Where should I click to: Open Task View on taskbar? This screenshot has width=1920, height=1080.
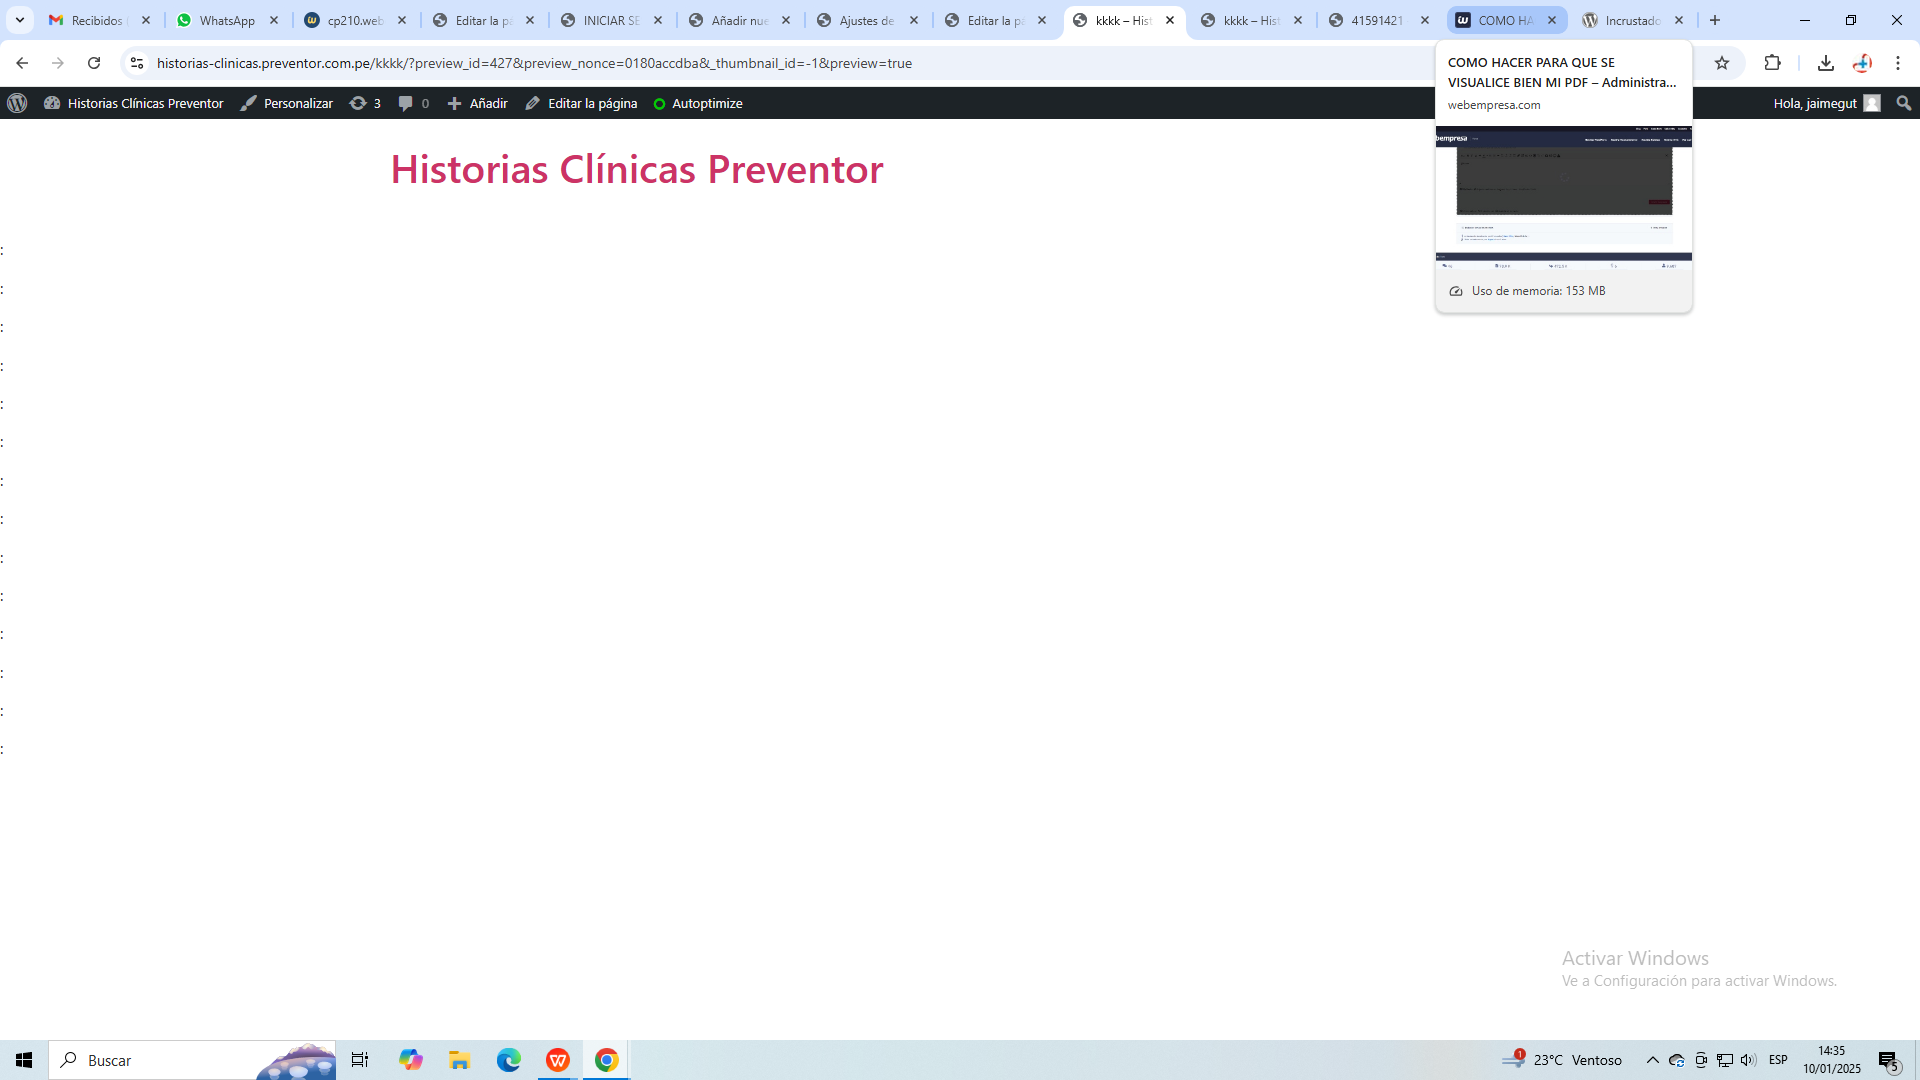coord(360,1060)
